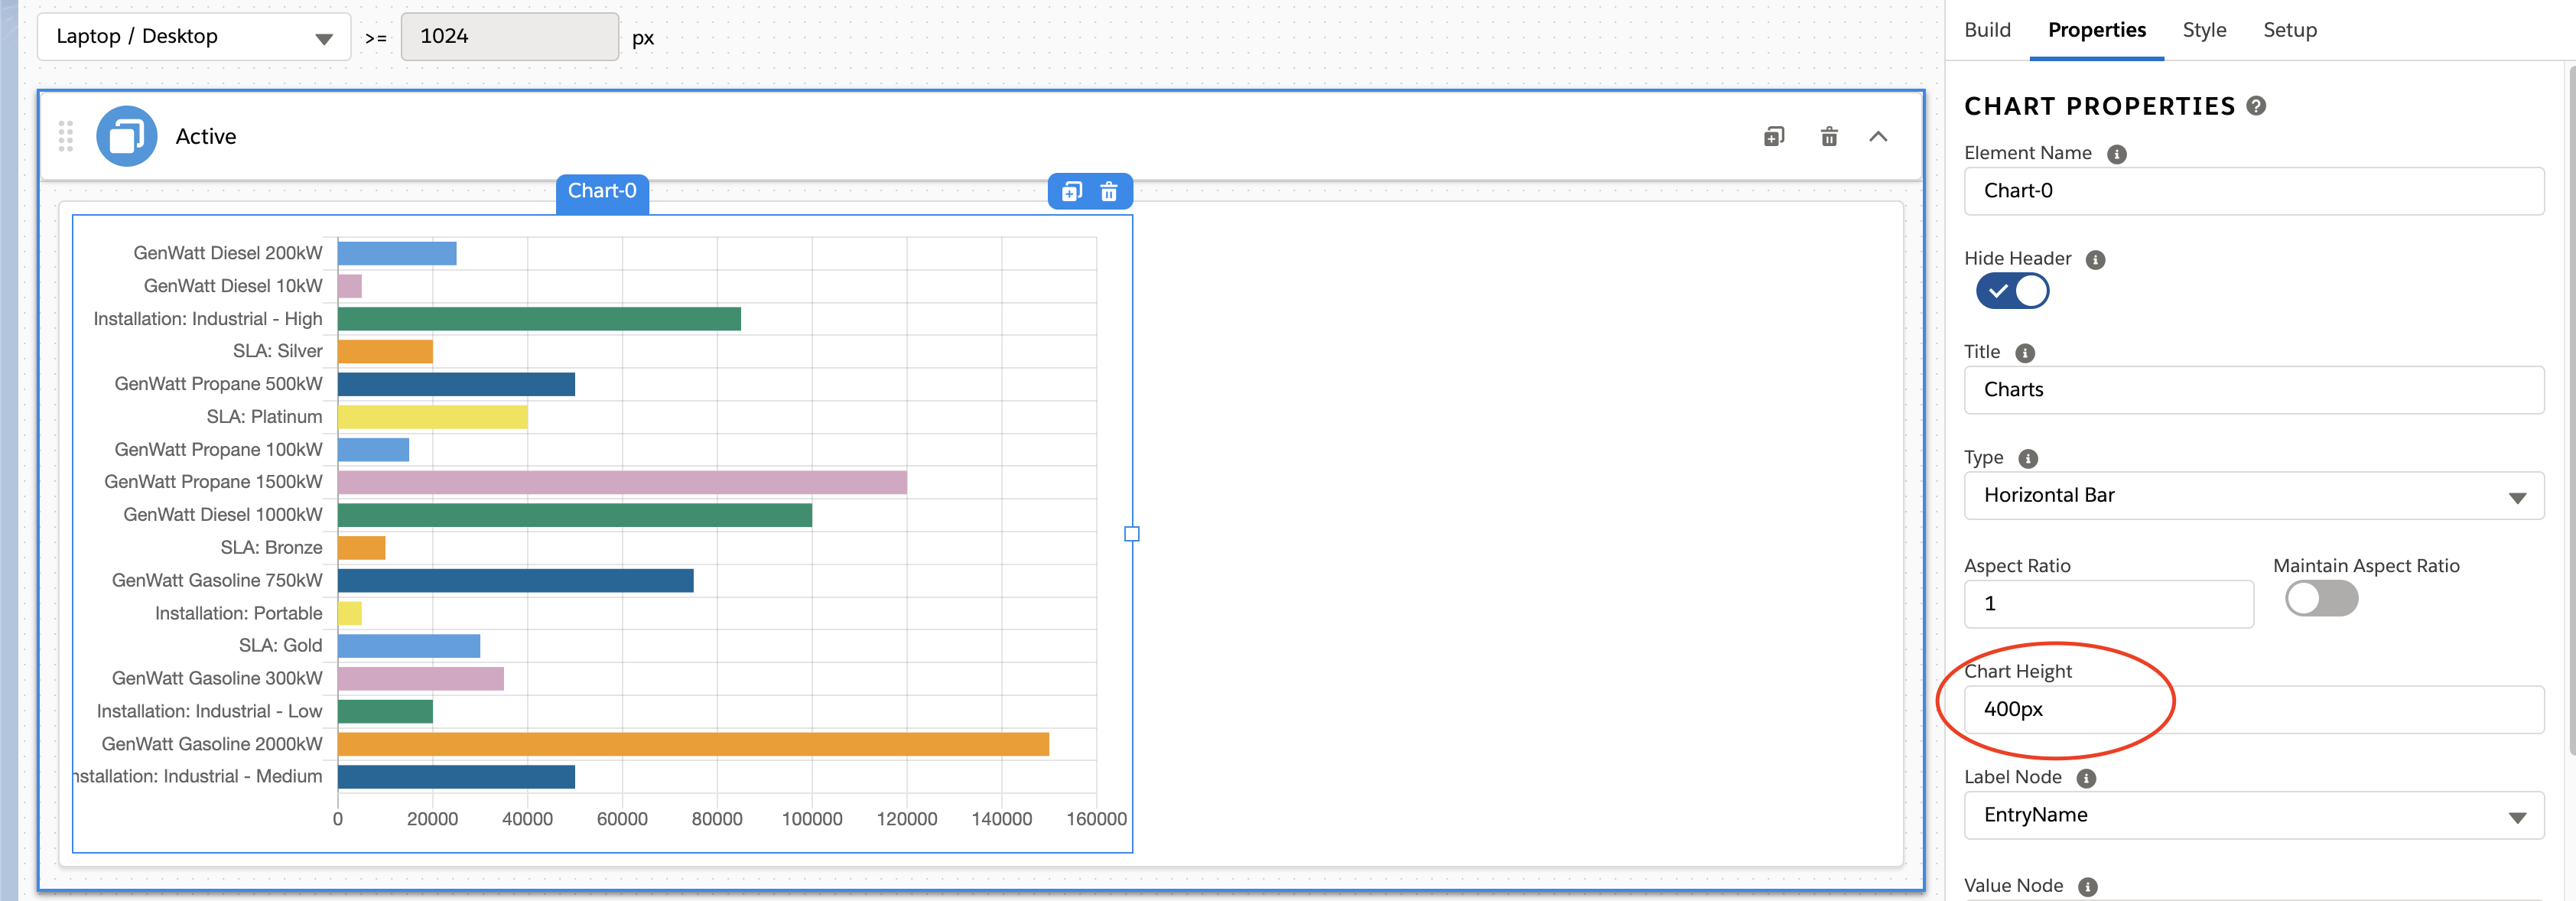Edit the Element Name field Chart-0
This screenshot has height=901, width=2576.
pyautogui.click(x=2254, y=191)
